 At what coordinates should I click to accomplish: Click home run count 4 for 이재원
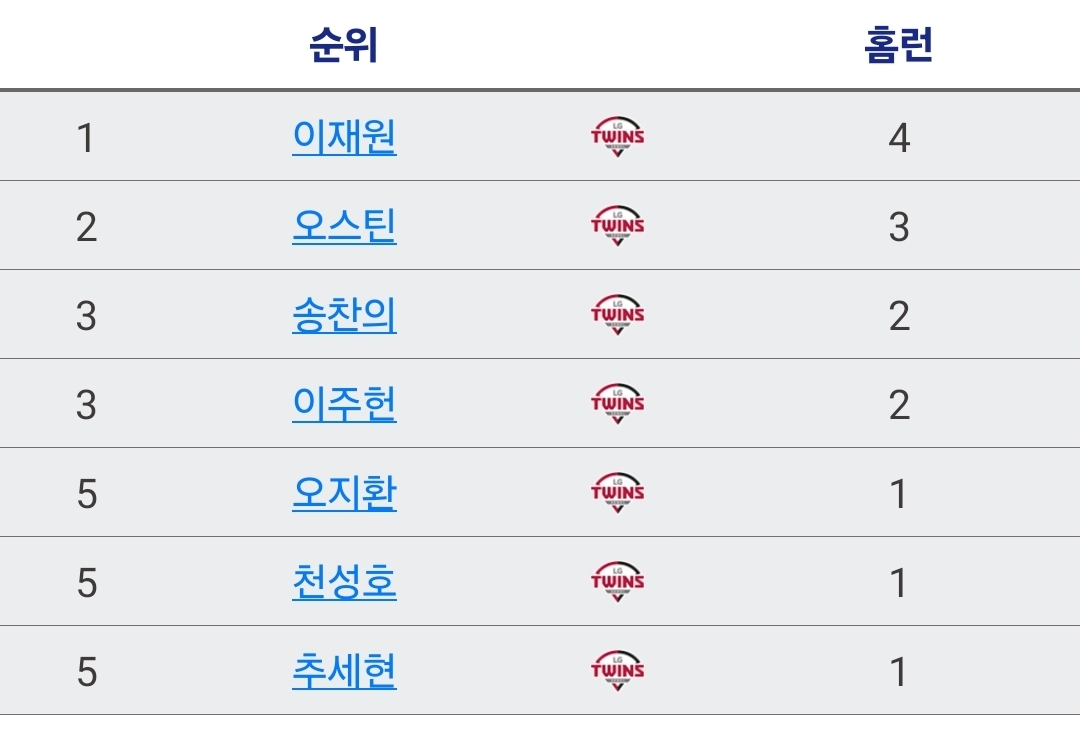tap(898, 138)
